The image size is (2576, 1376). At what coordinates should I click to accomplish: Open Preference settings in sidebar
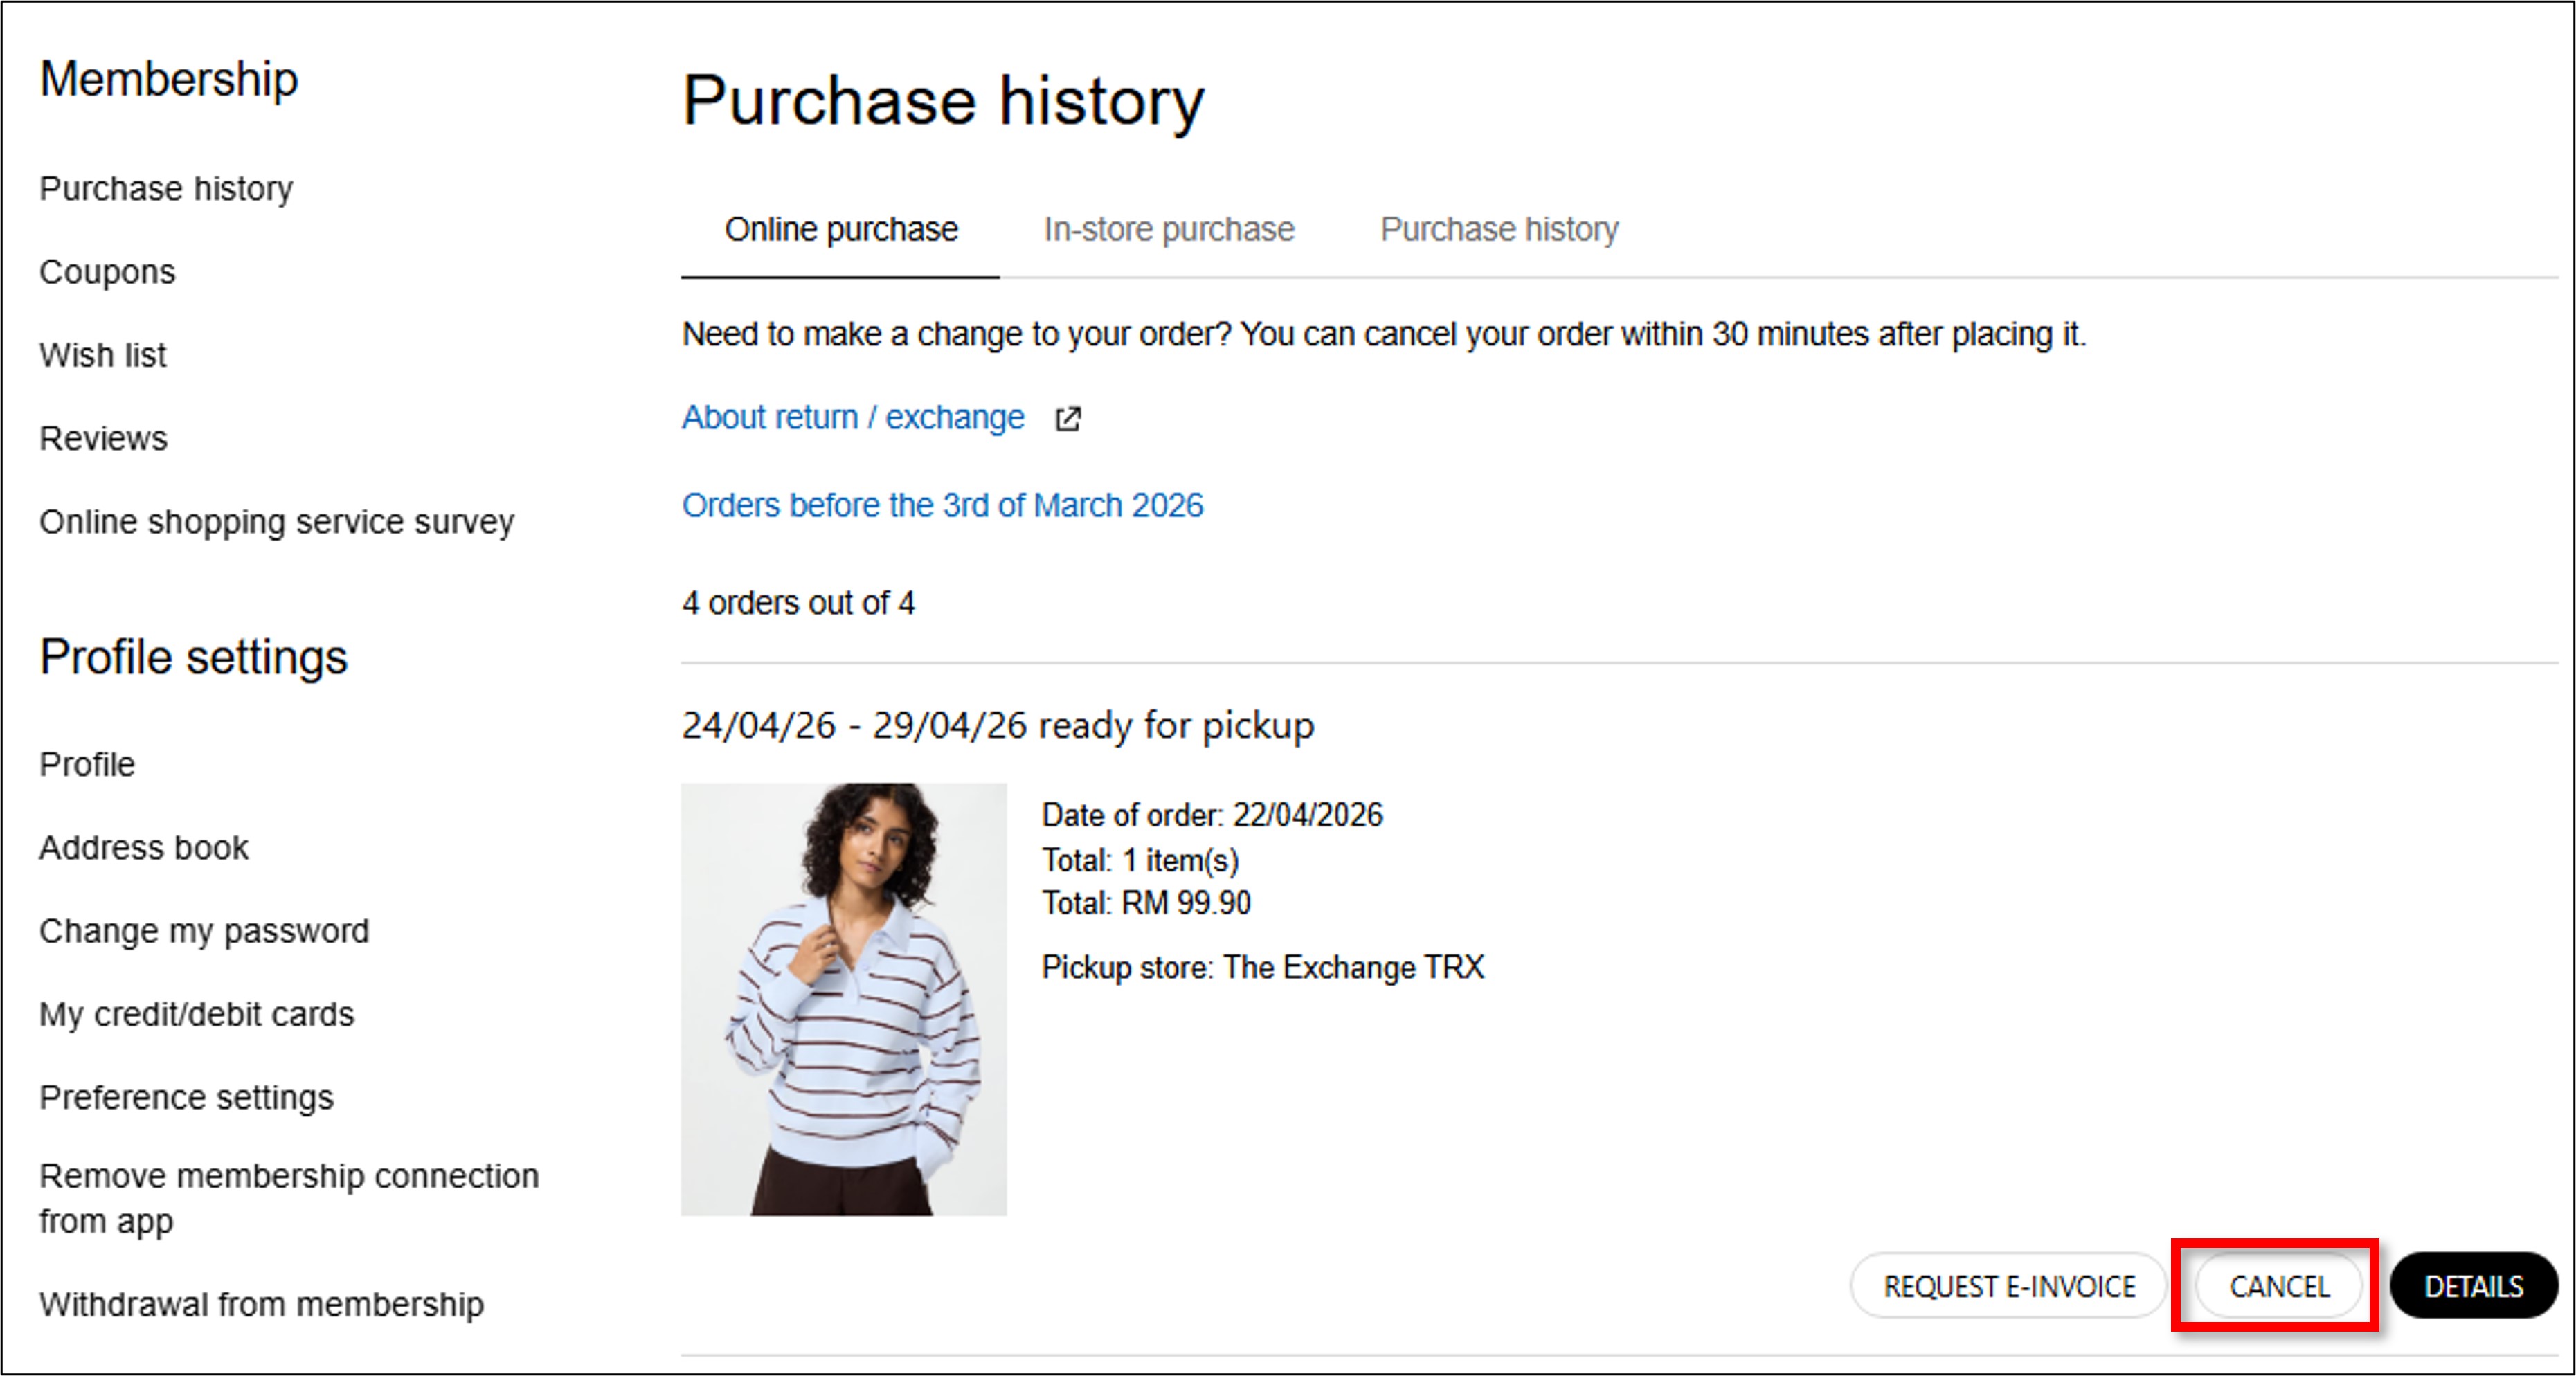[x=186, y=1097]
